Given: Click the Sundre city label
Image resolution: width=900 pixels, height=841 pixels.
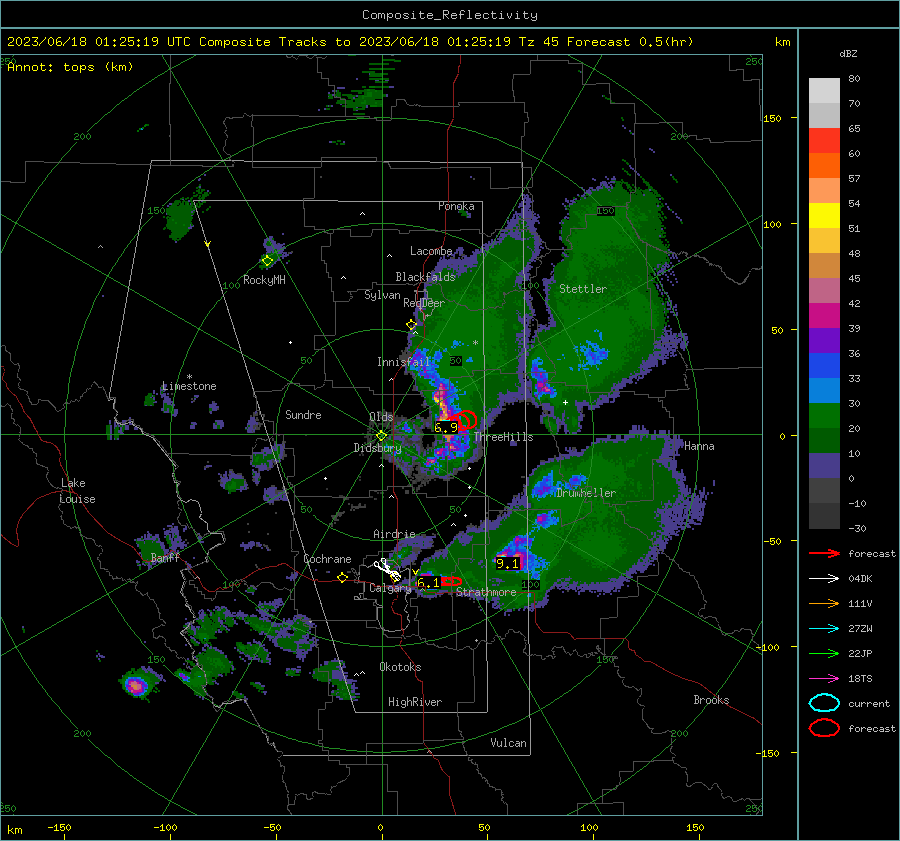Looking at the screenshot, I should (x=303, y=415).
